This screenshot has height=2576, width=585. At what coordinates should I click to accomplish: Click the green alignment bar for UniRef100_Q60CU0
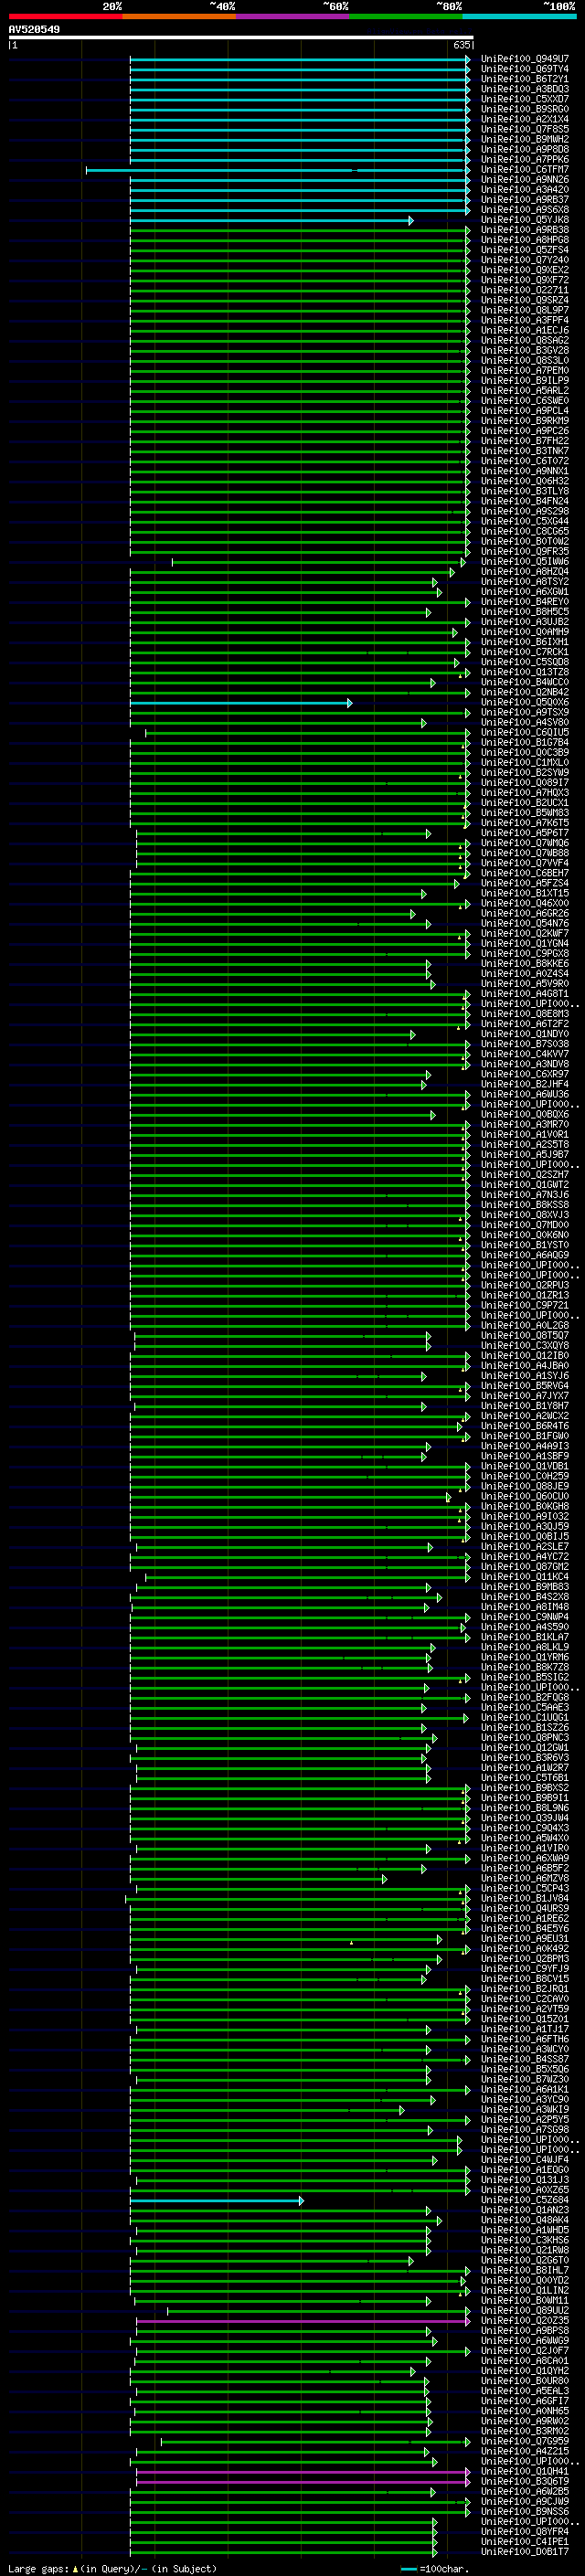291,1497
